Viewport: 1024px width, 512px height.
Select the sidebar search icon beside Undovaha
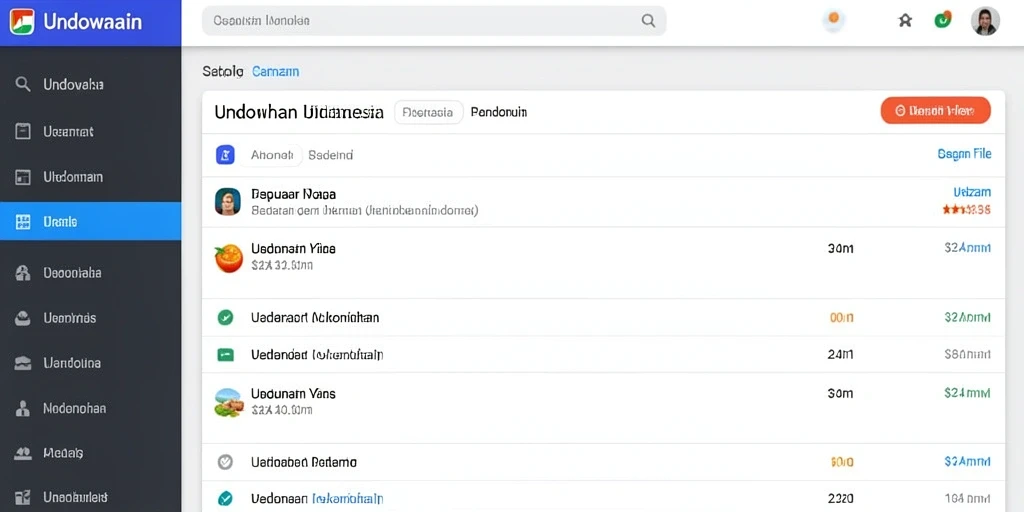pos(23,84)
